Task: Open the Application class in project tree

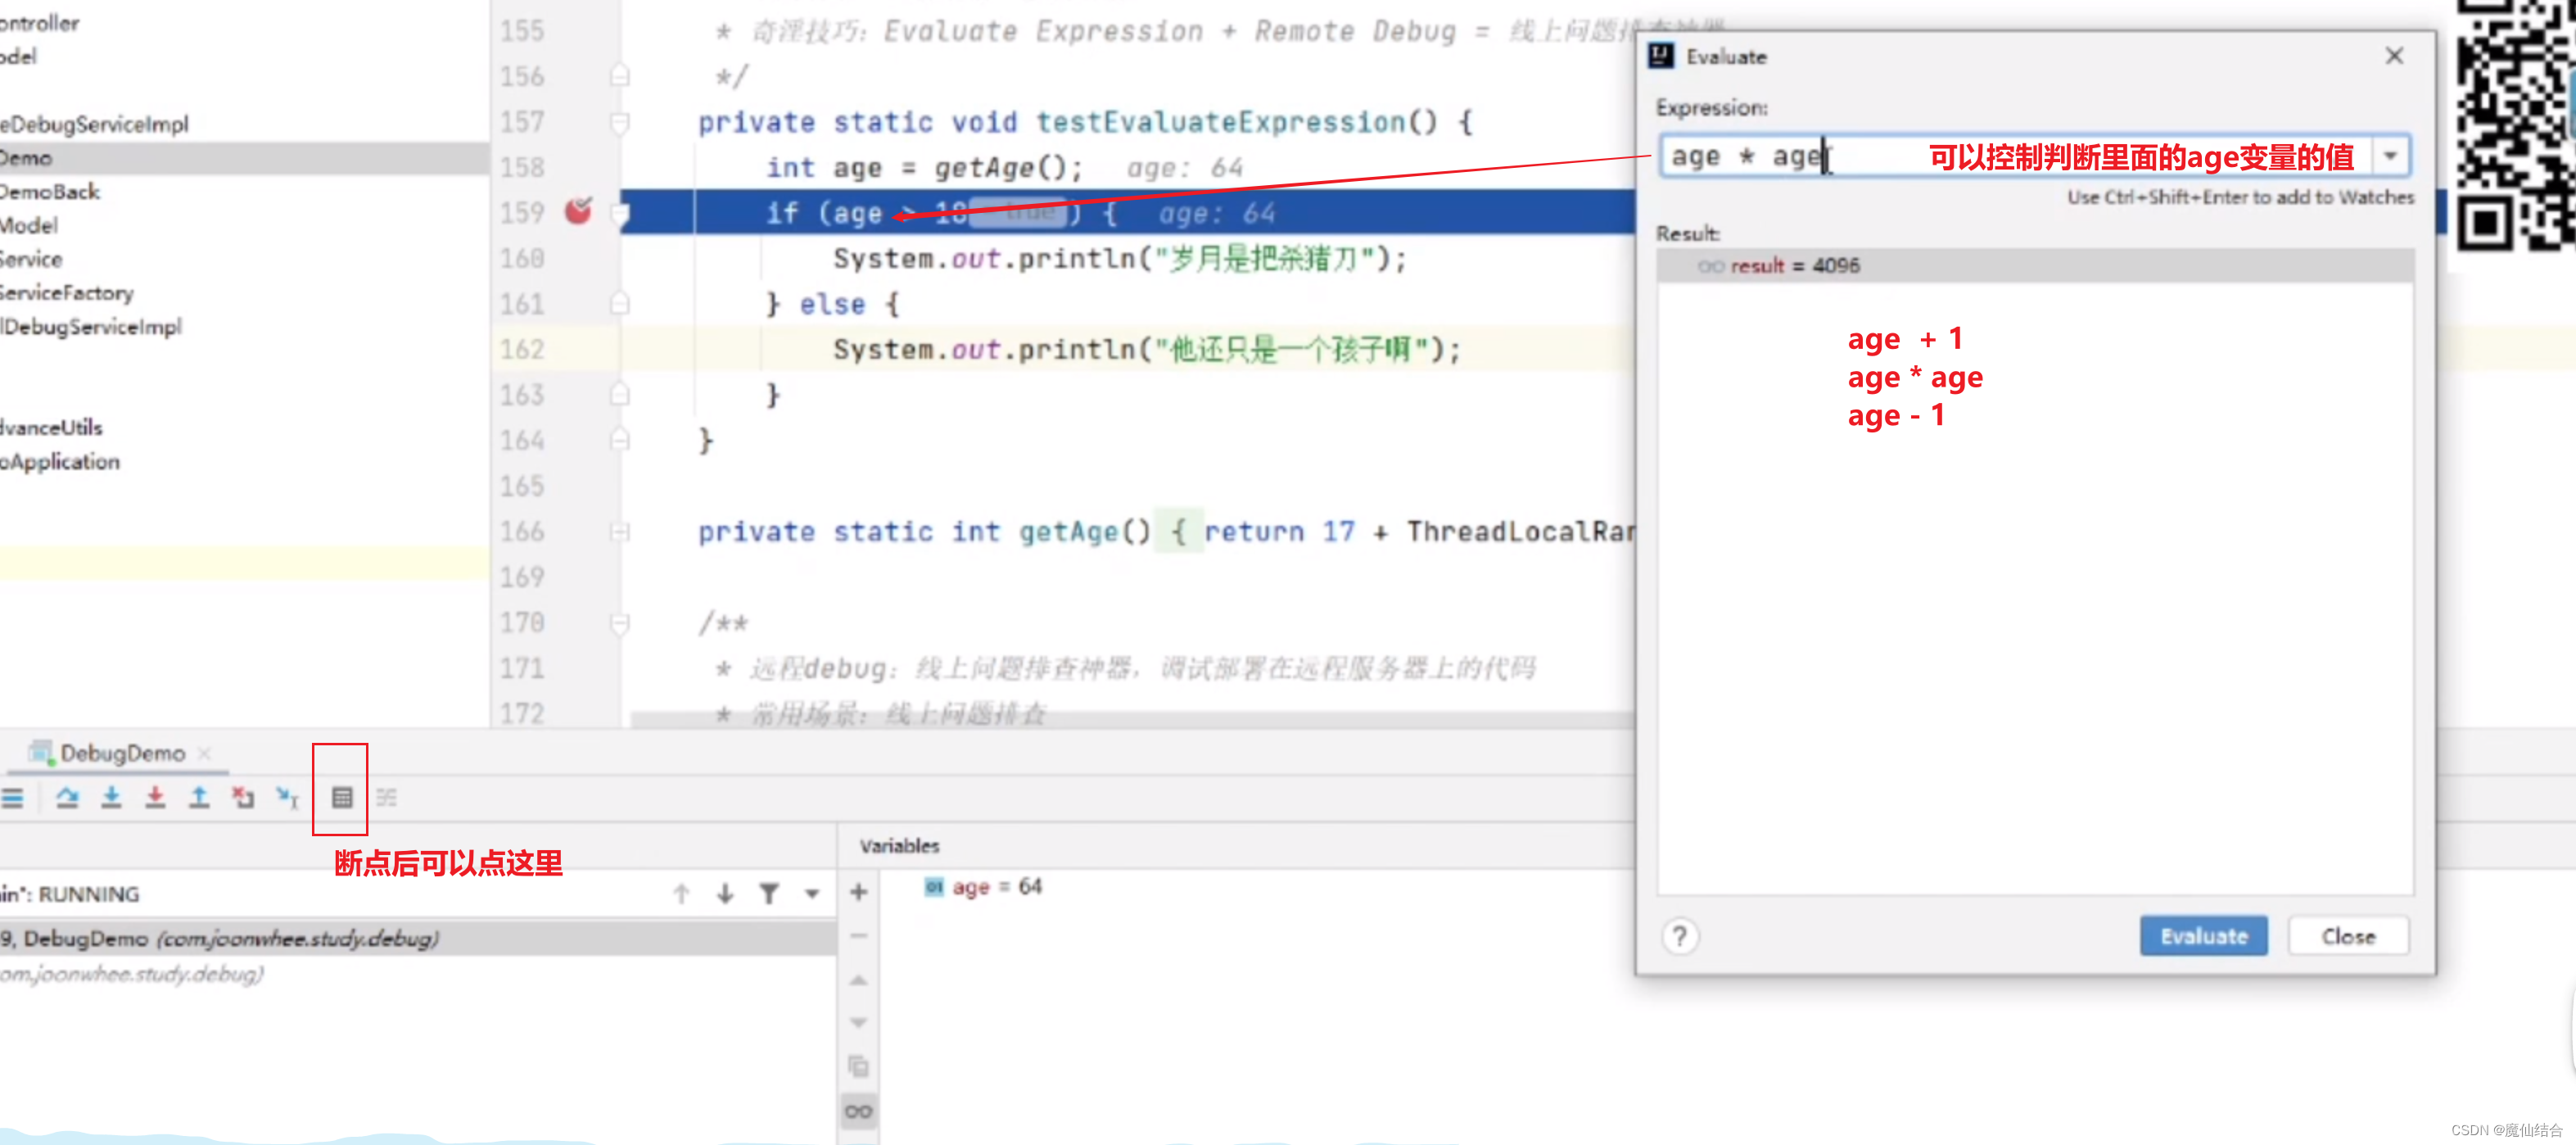Action: pyautogui.click(x=60, y=461)
